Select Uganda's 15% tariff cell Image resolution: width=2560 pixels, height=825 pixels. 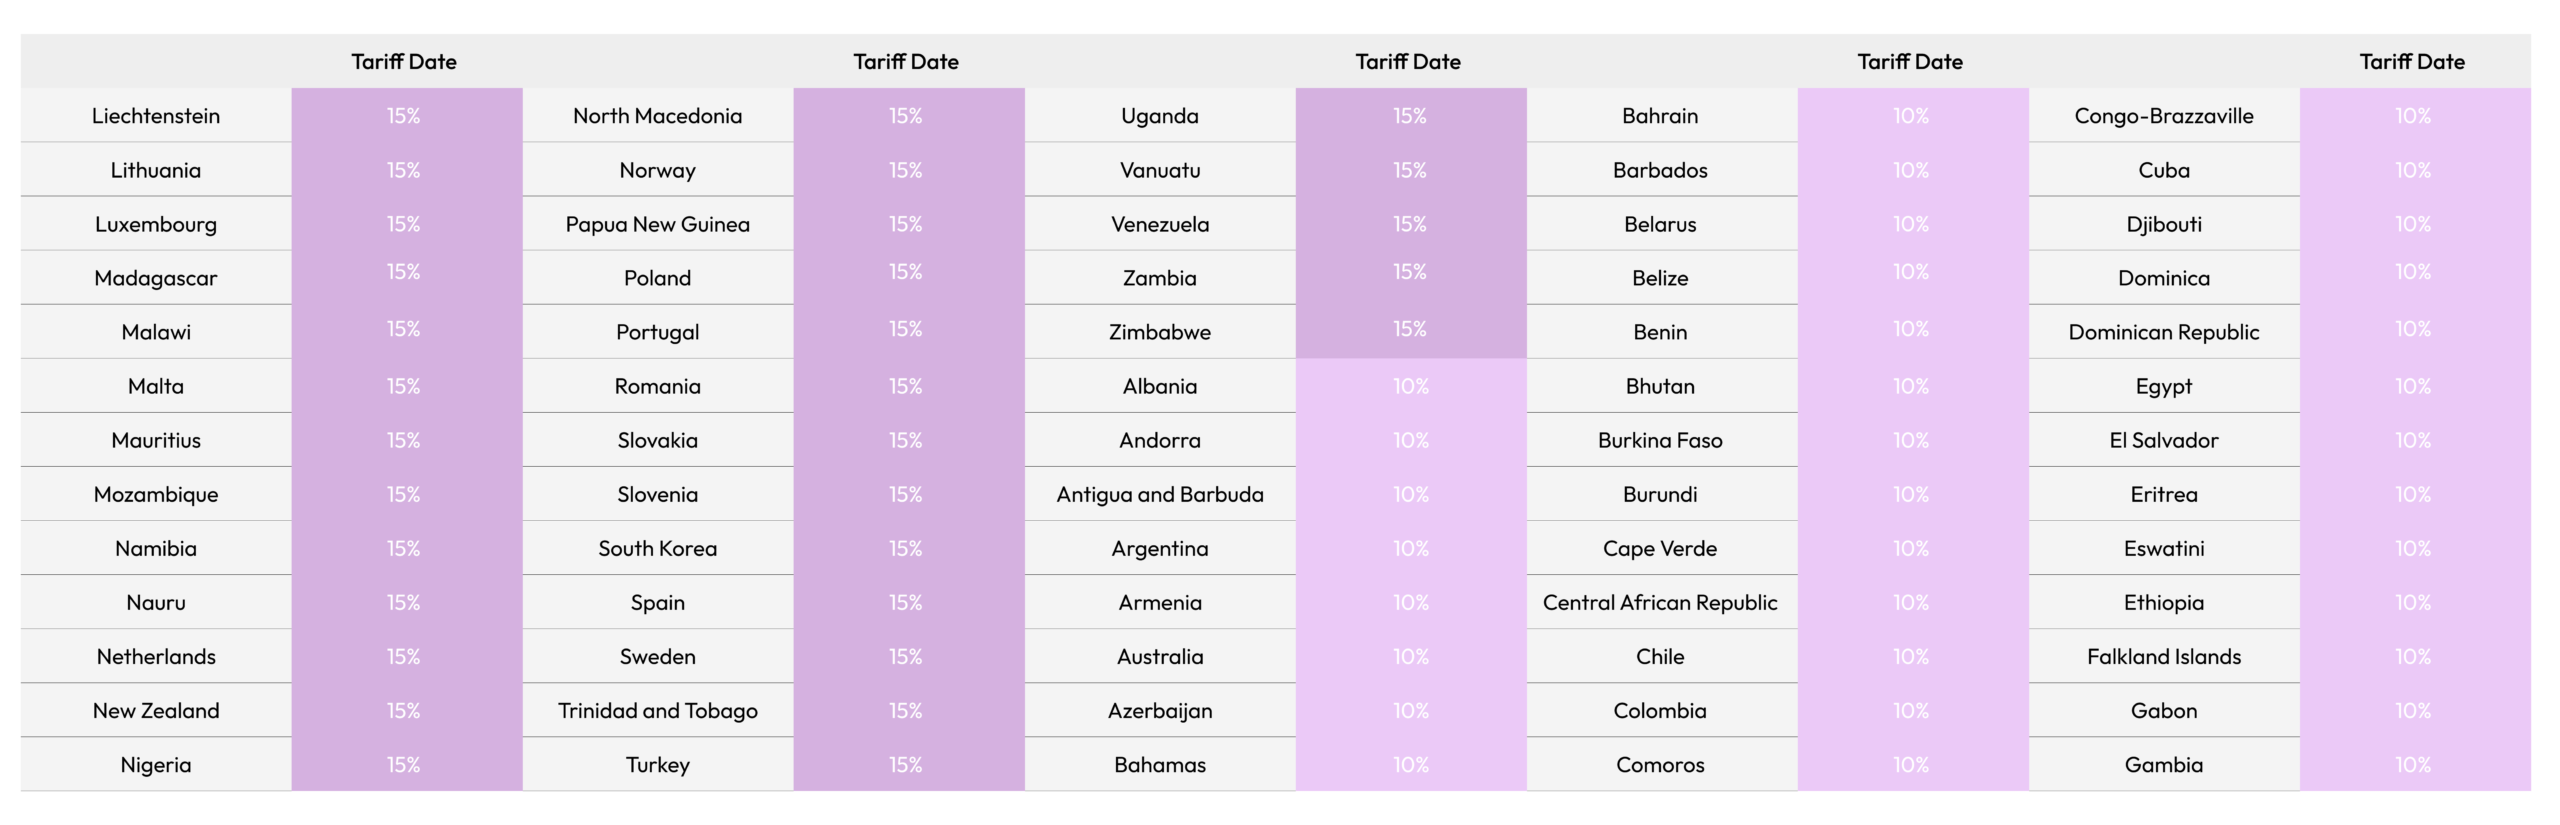[1410, 116]
